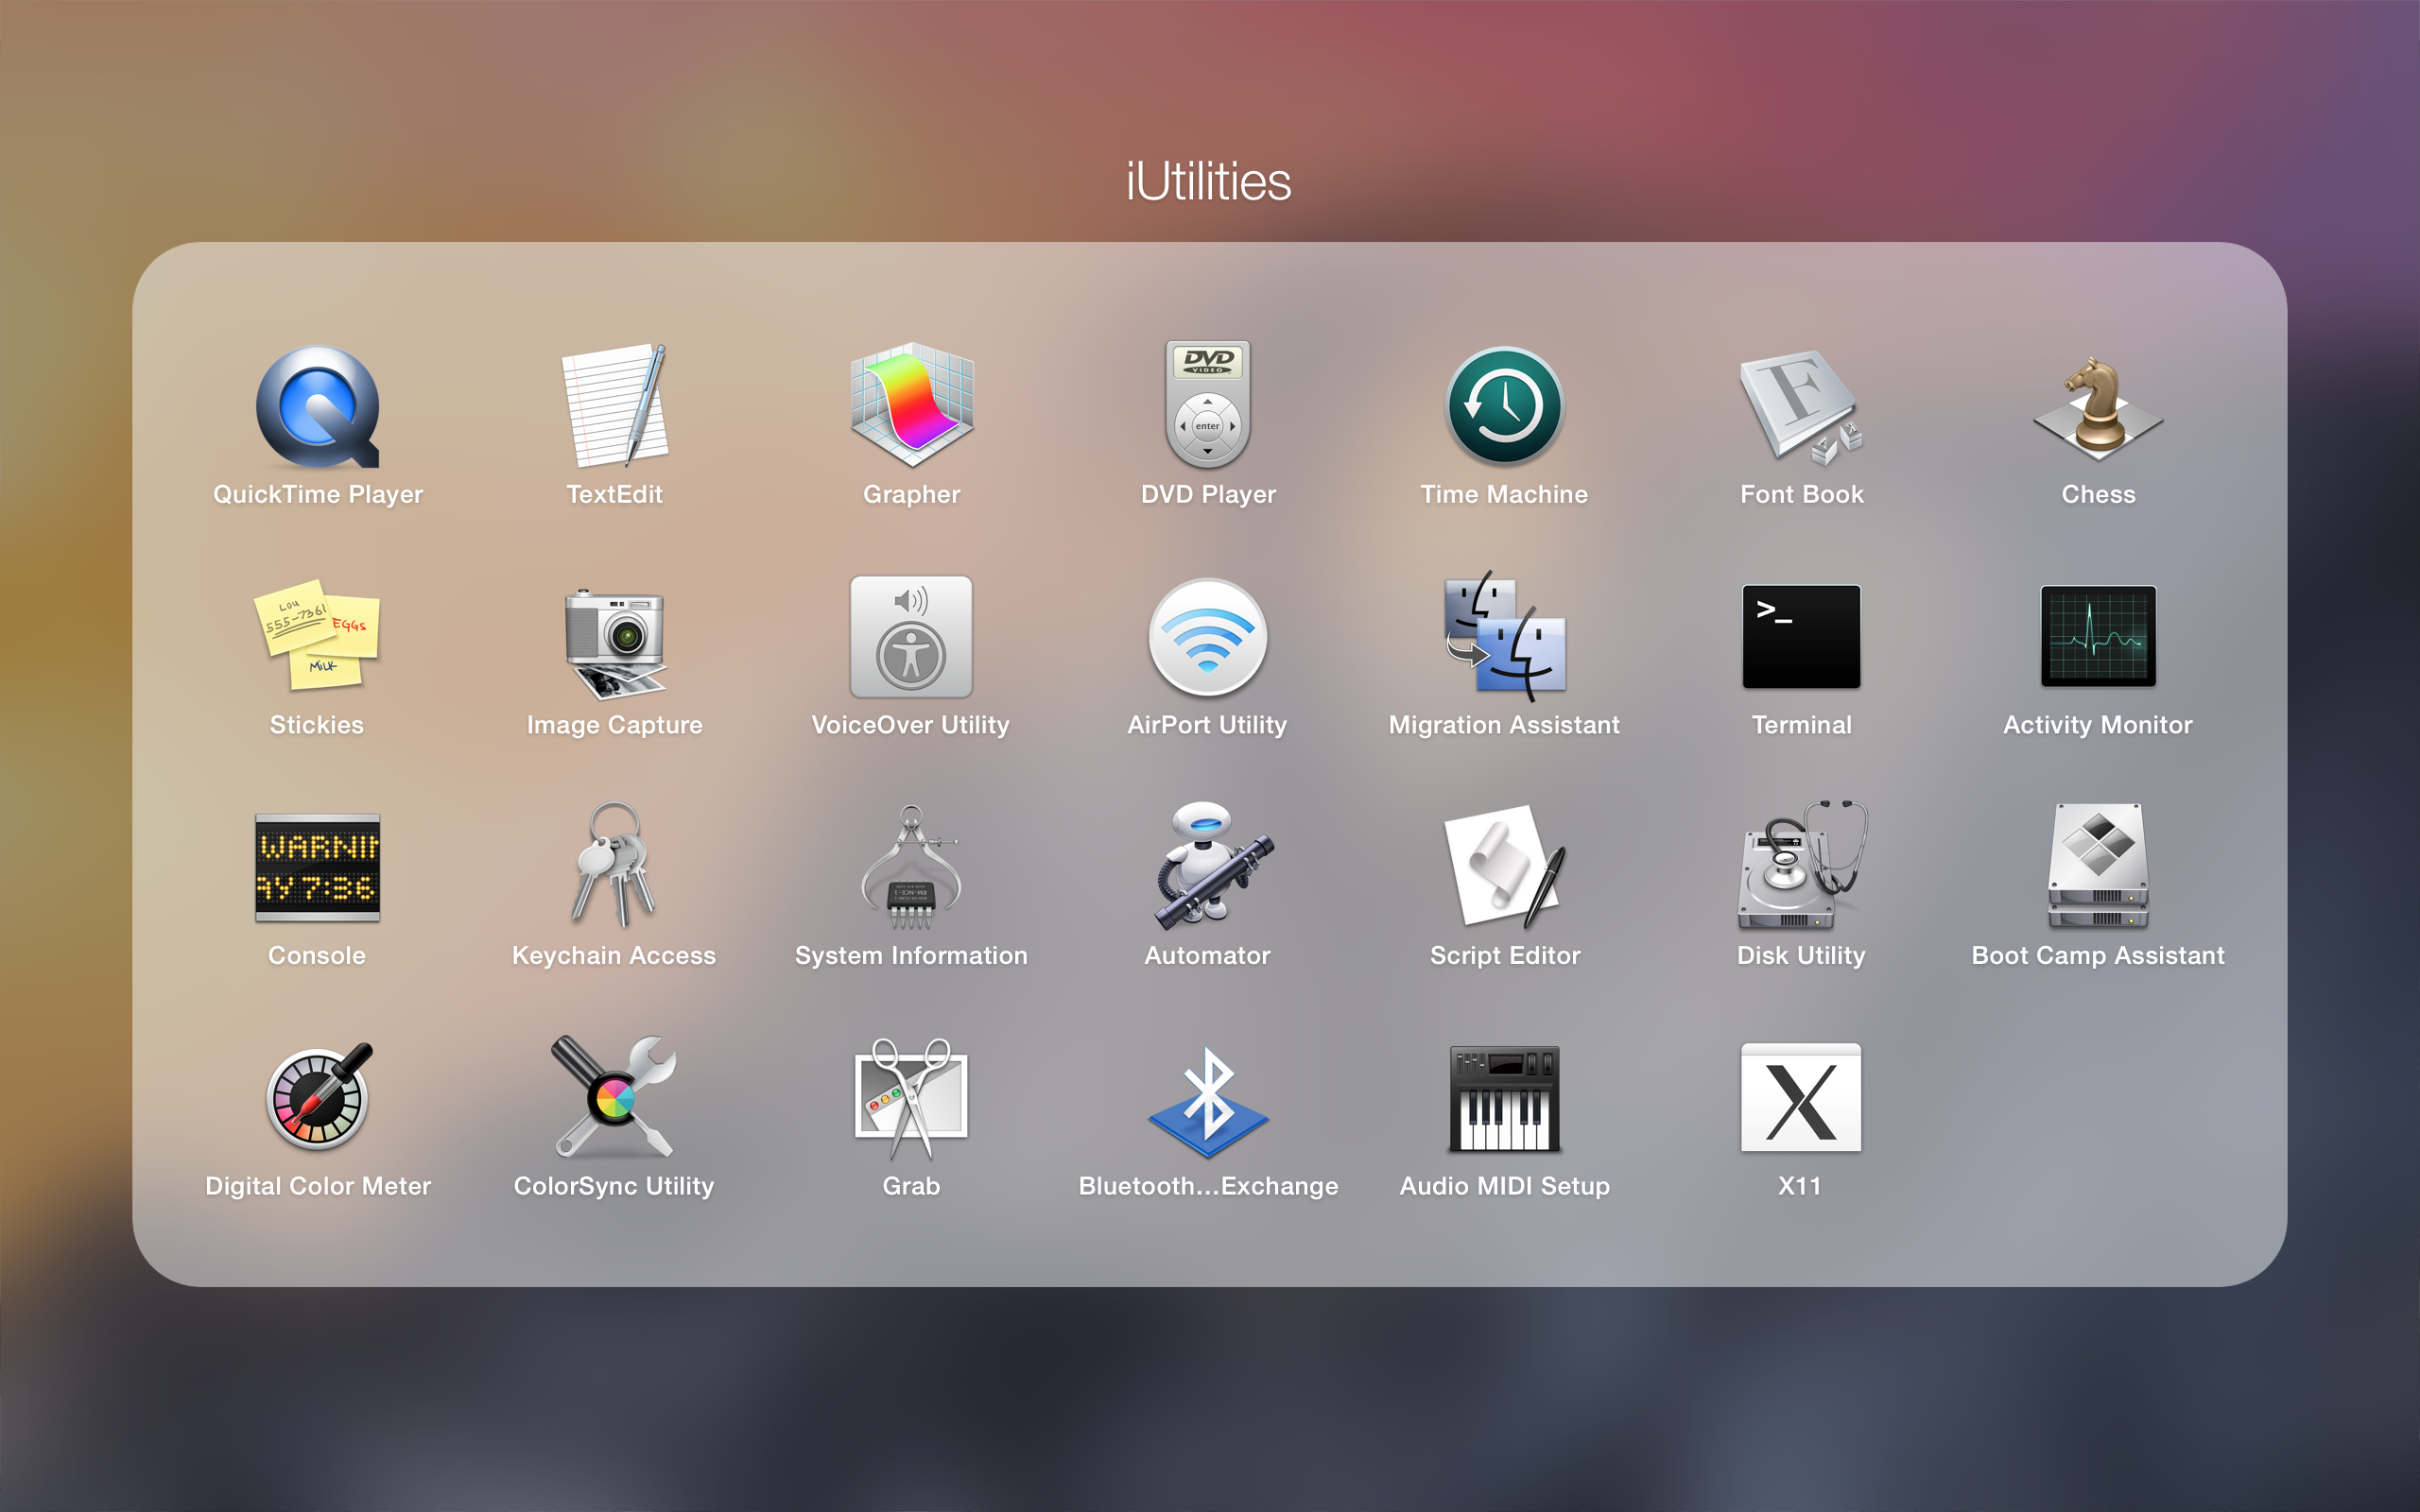Launch TextEdit from the folder

pyautogui.click(x=615, y=405)
